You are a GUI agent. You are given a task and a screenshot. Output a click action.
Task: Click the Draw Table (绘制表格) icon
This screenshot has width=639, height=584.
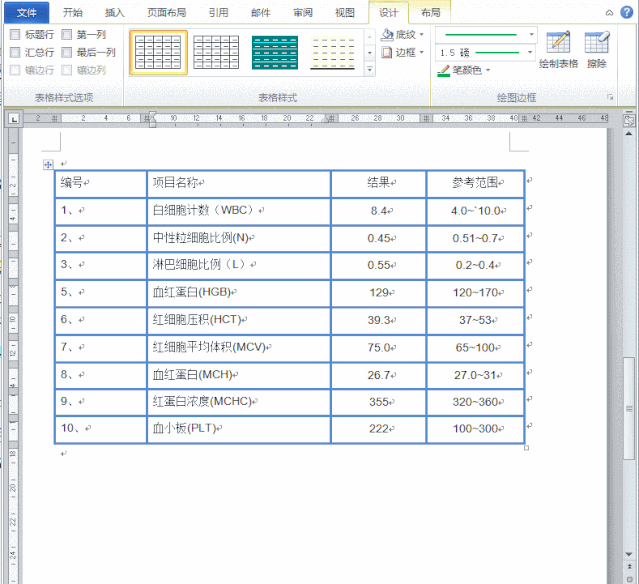coord(558,42)
